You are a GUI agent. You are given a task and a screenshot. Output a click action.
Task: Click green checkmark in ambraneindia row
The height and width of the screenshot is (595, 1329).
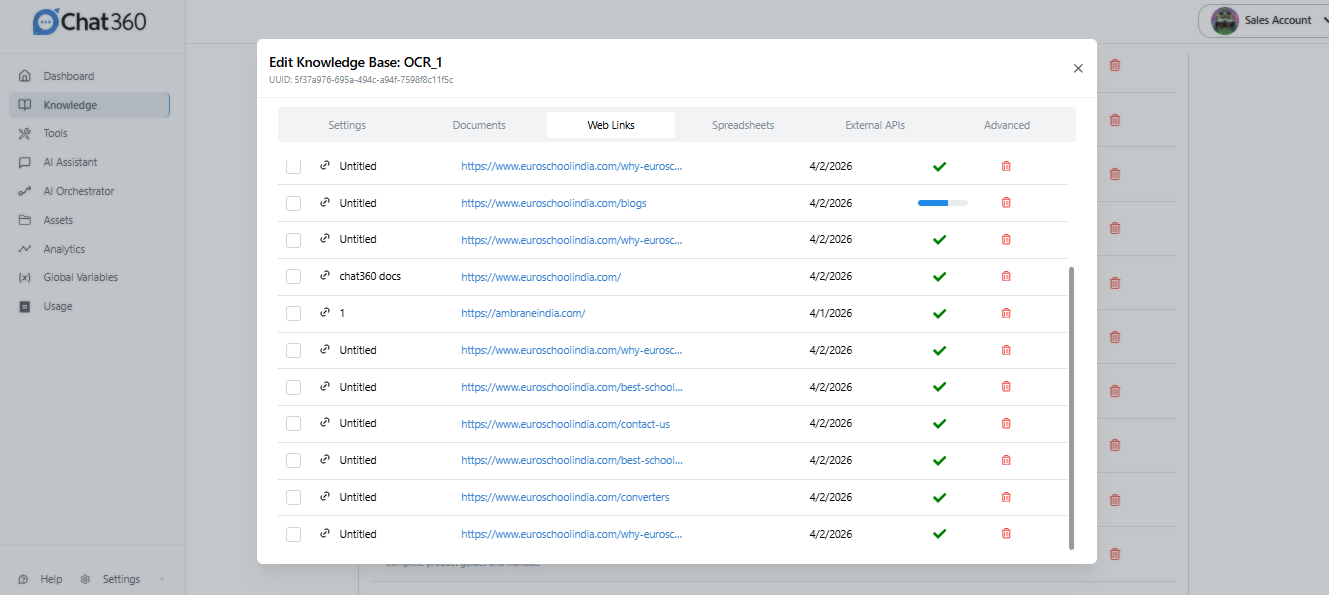939,313
